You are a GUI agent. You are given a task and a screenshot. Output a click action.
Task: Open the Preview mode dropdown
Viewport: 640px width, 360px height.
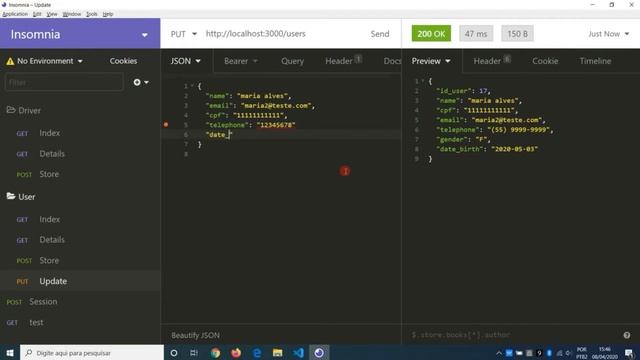coord(431,61)
